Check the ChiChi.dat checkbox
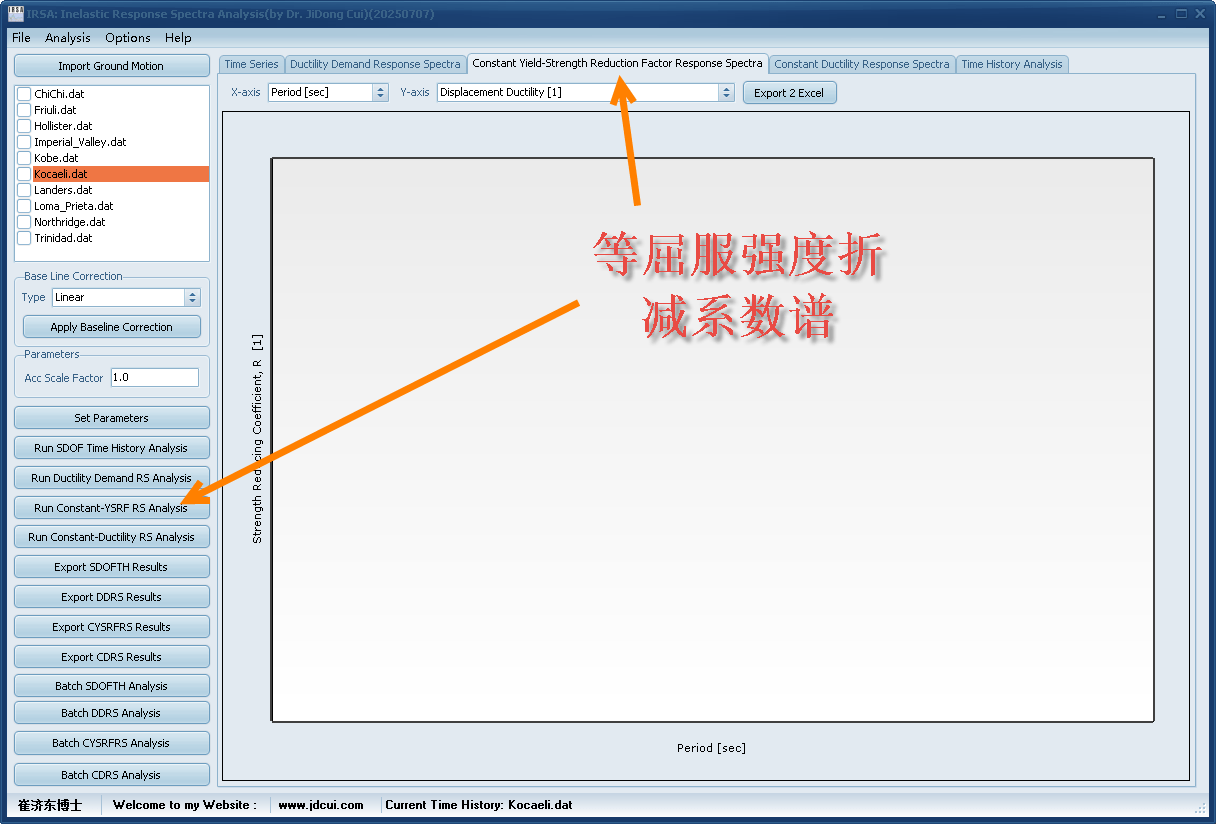Viewport: 1216px width, 824px height. (x=25, y=94)
